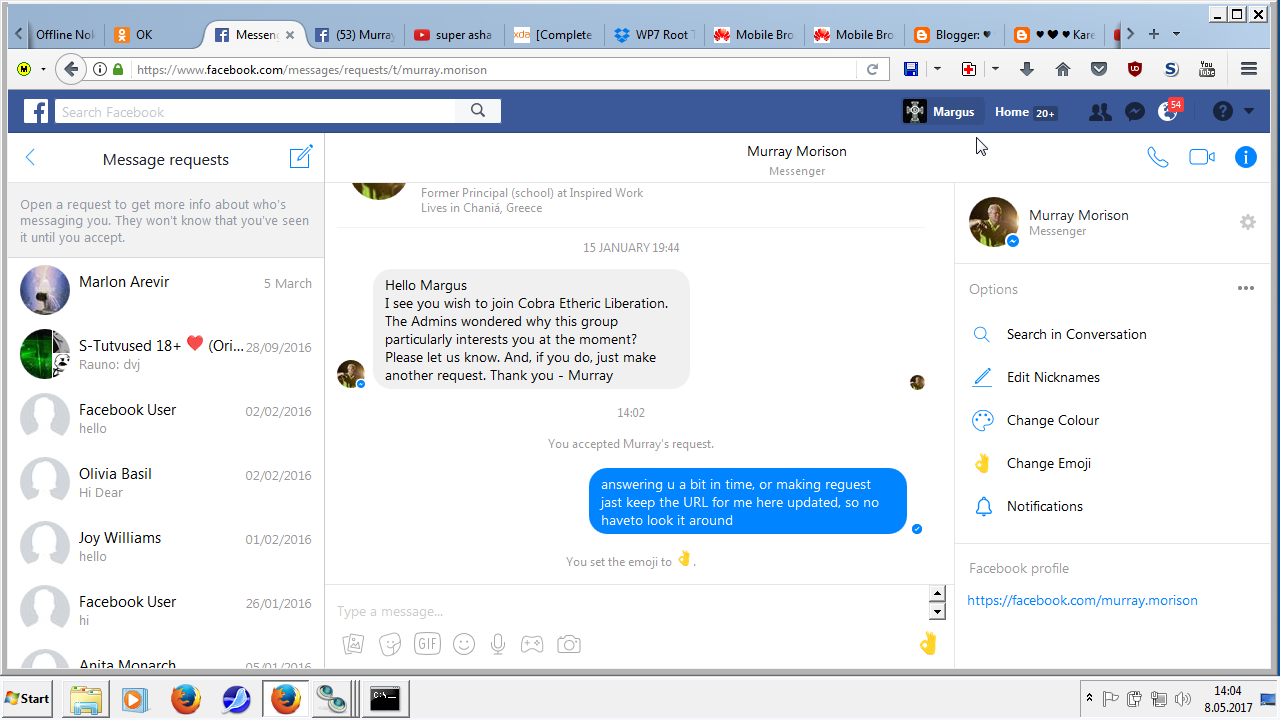Start a game from composer

532,644
